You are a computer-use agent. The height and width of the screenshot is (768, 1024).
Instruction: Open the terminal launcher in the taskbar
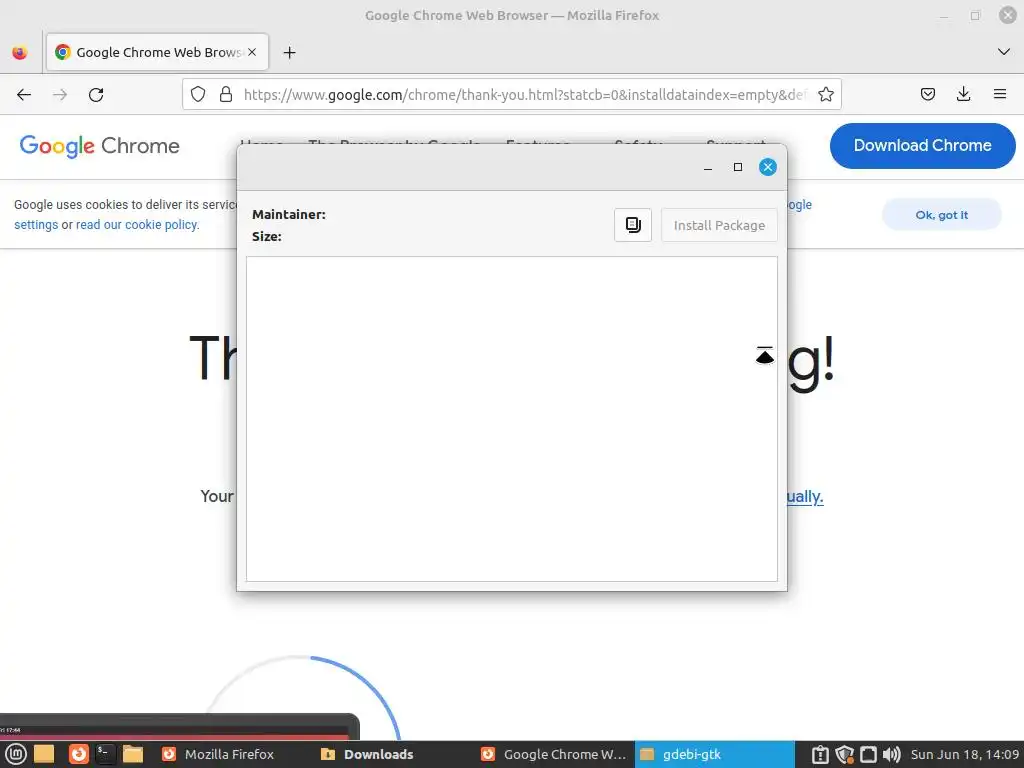[x=104, y=754]
